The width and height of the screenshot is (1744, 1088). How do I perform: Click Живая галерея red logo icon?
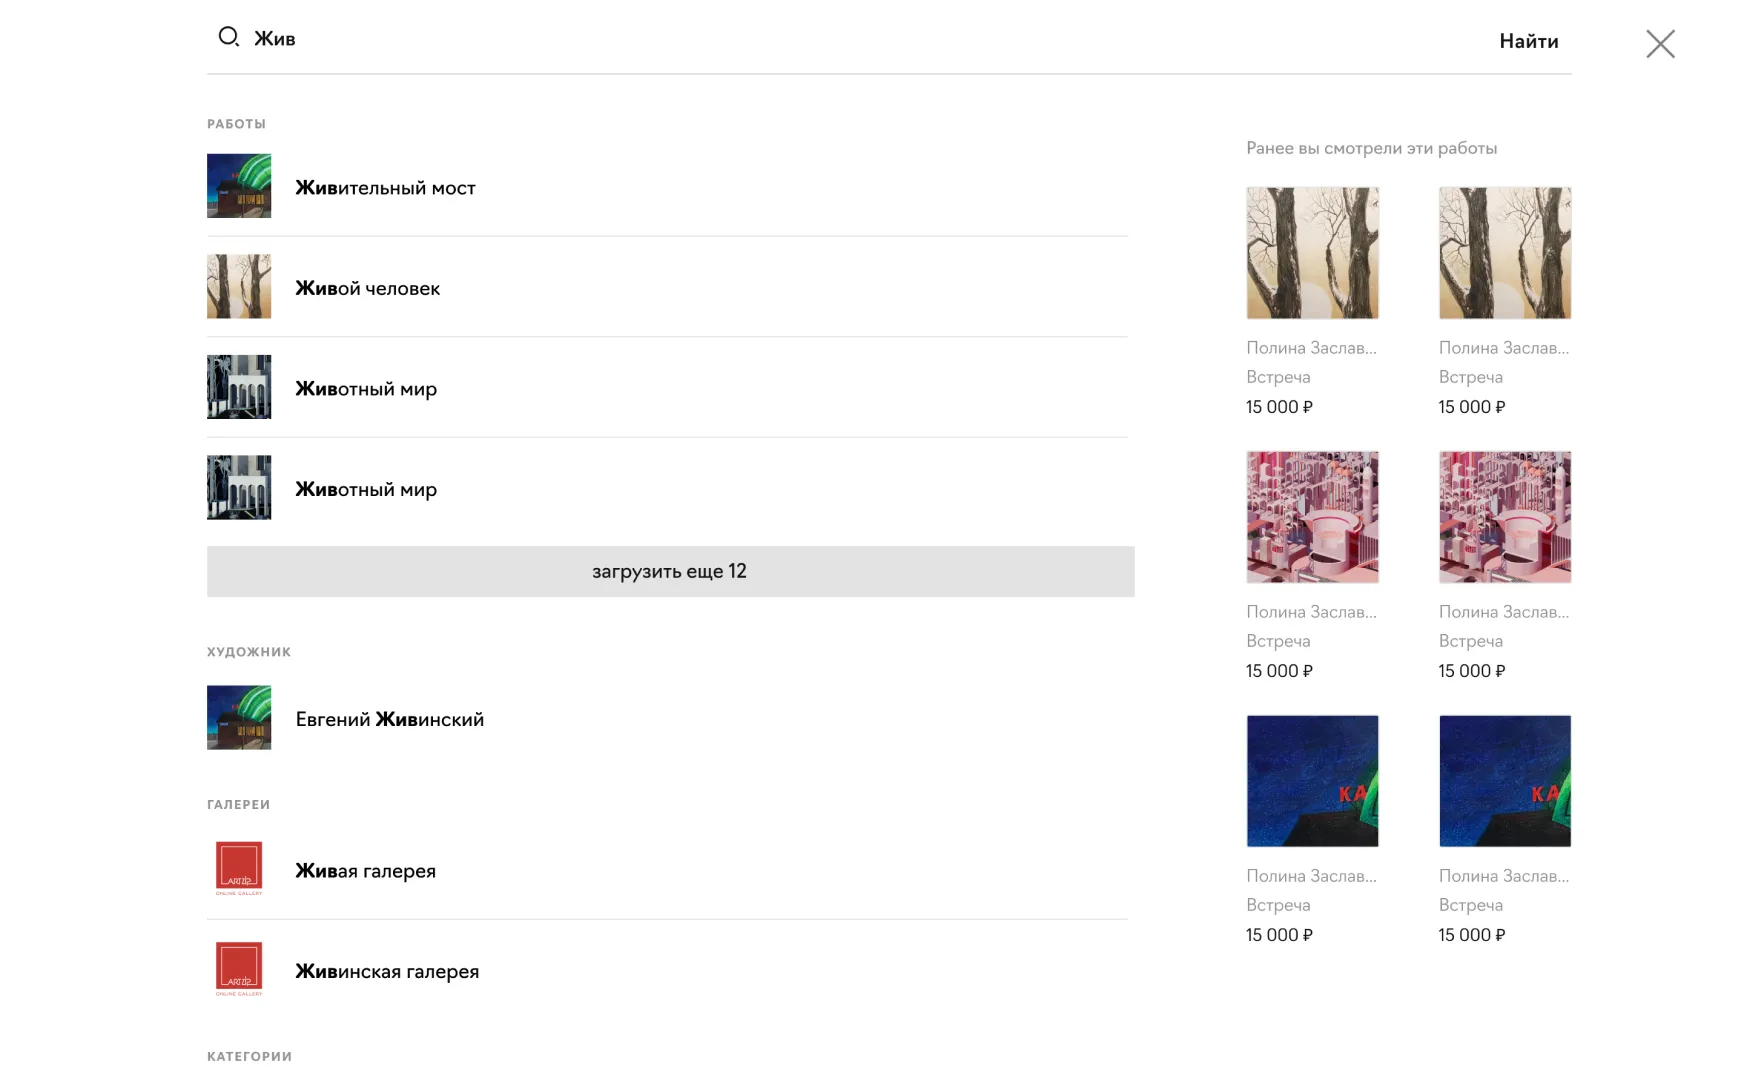(x=239, y=868)
